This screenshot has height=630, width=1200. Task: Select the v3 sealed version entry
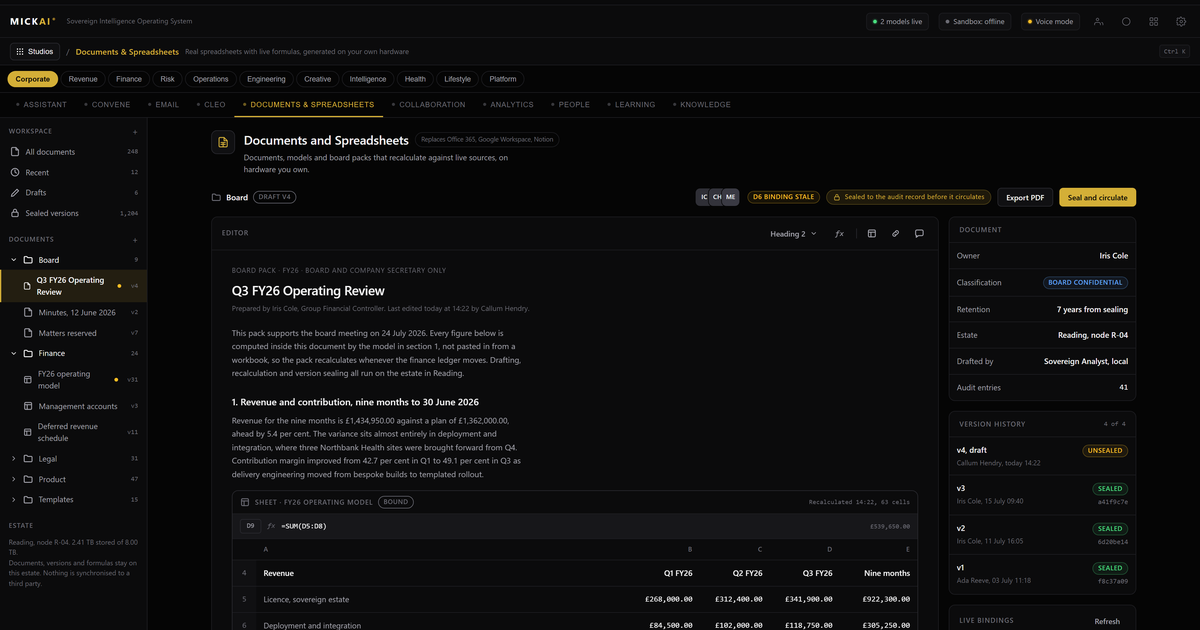pos(1042,494)
